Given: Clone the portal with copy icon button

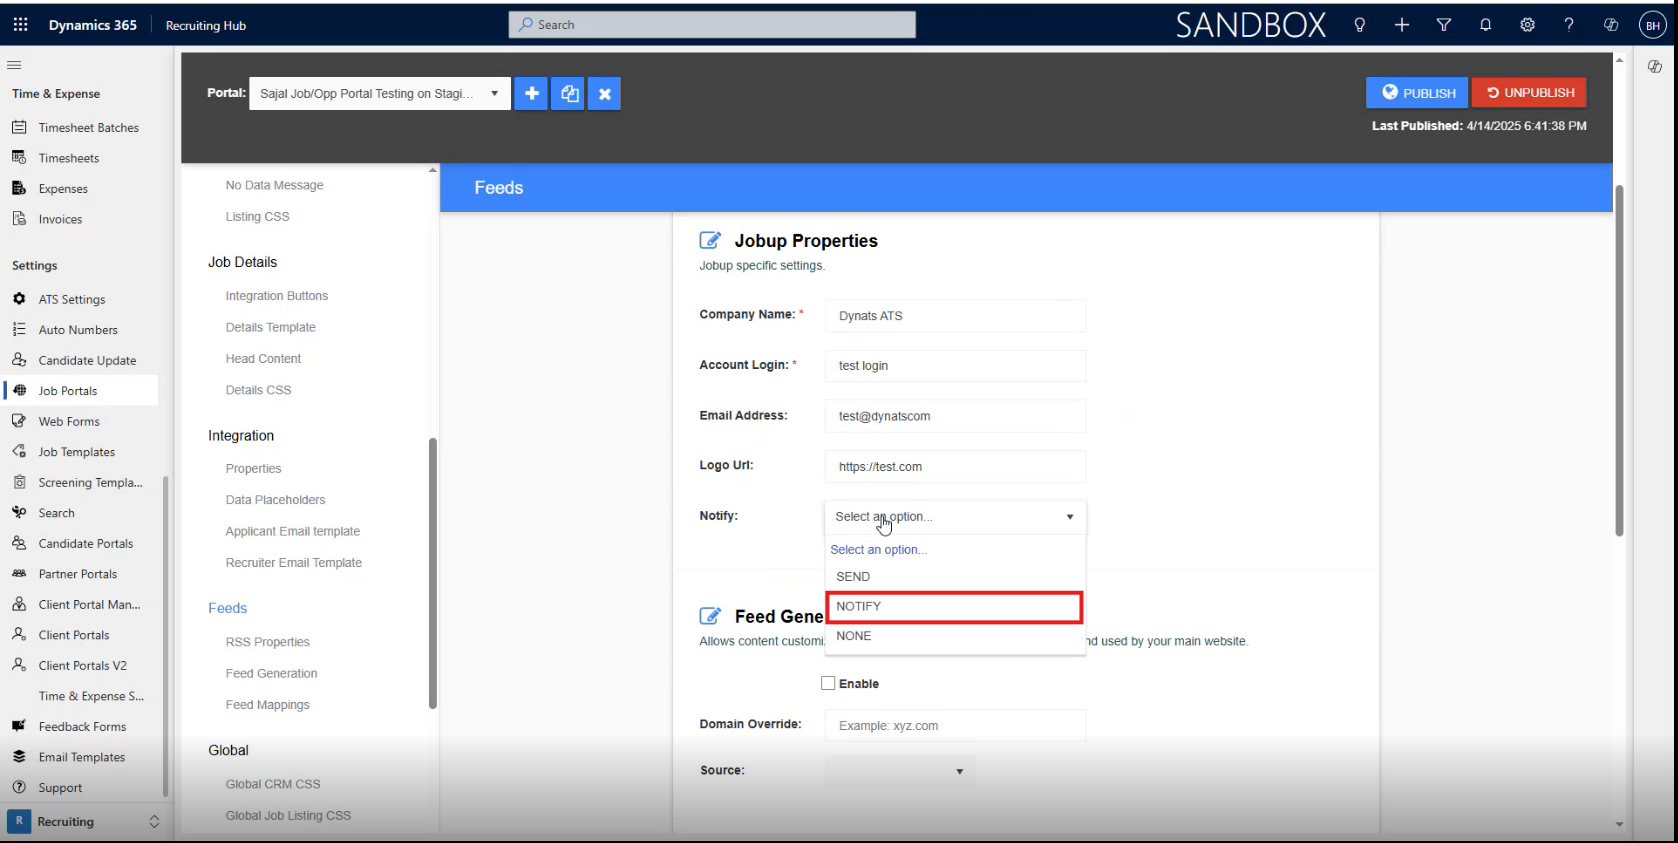Looking at the screenshot, I should coord(568,93).
